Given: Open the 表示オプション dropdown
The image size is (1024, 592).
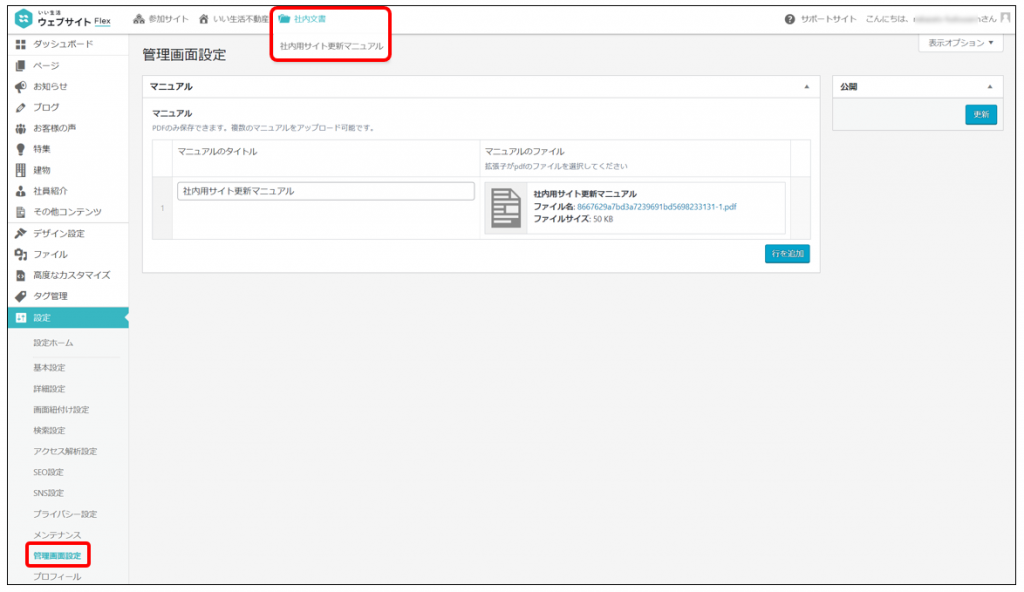Looking at the screenshot, I should tap(960, 43).
